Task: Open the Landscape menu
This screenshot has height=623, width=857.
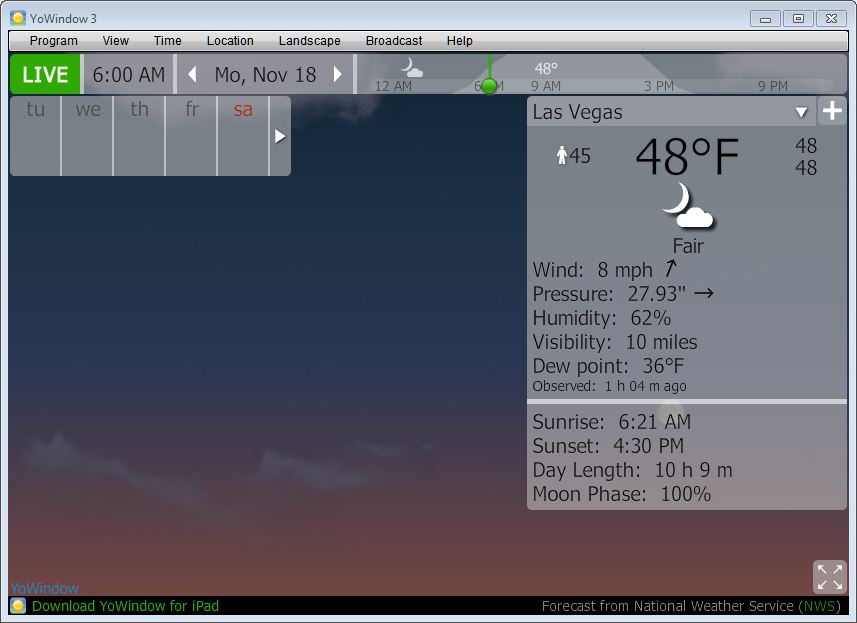Action: click(x=309, y=41)
